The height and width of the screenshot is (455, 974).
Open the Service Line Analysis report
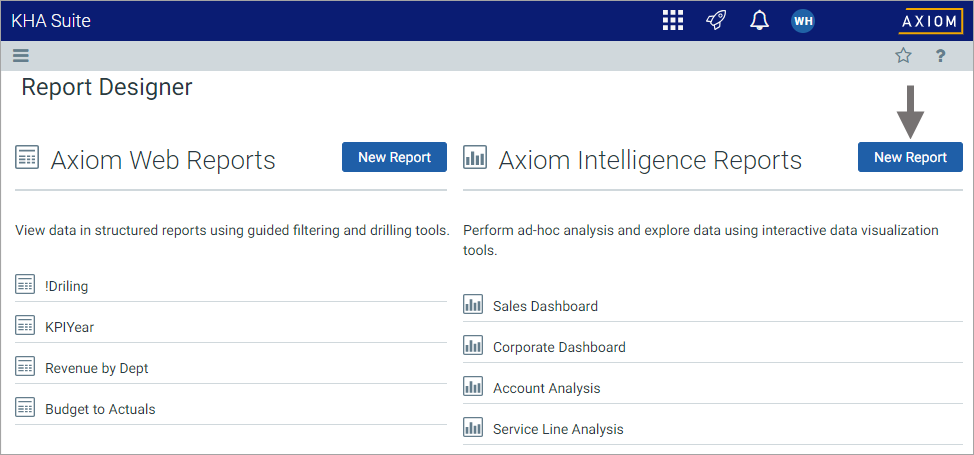tap(558, 430)
